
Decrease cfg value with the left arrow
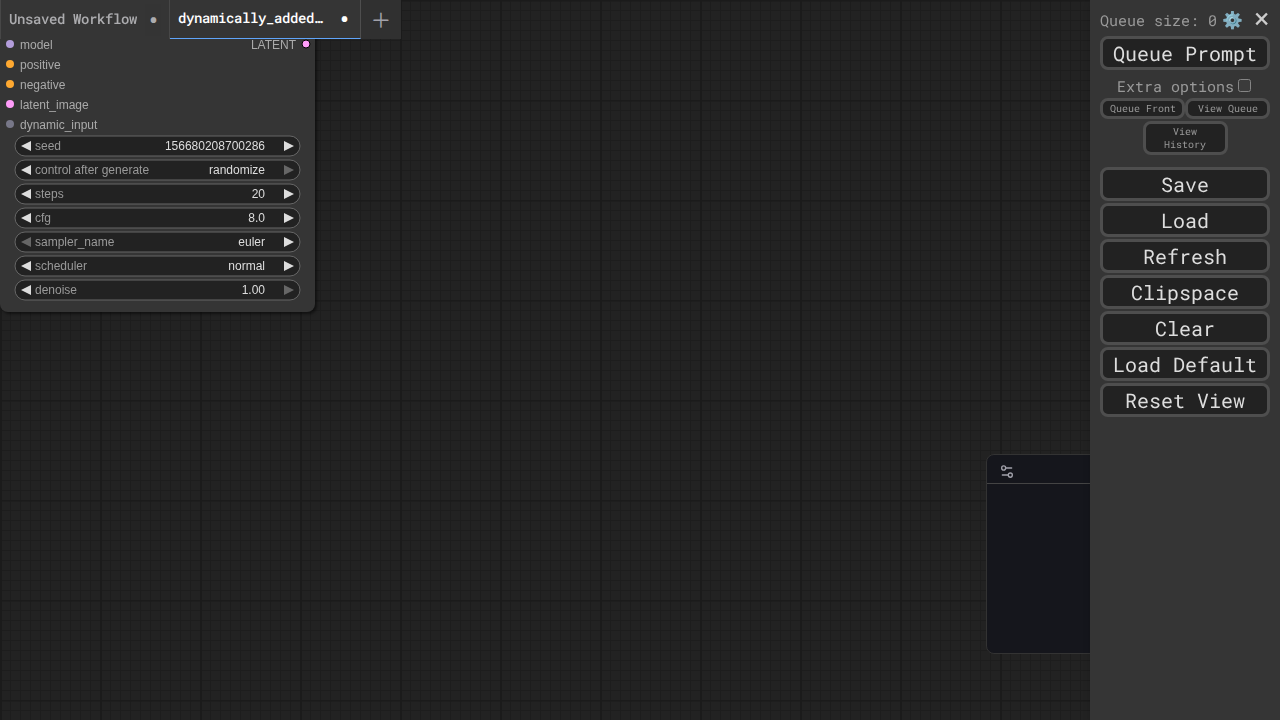(26, 218)
